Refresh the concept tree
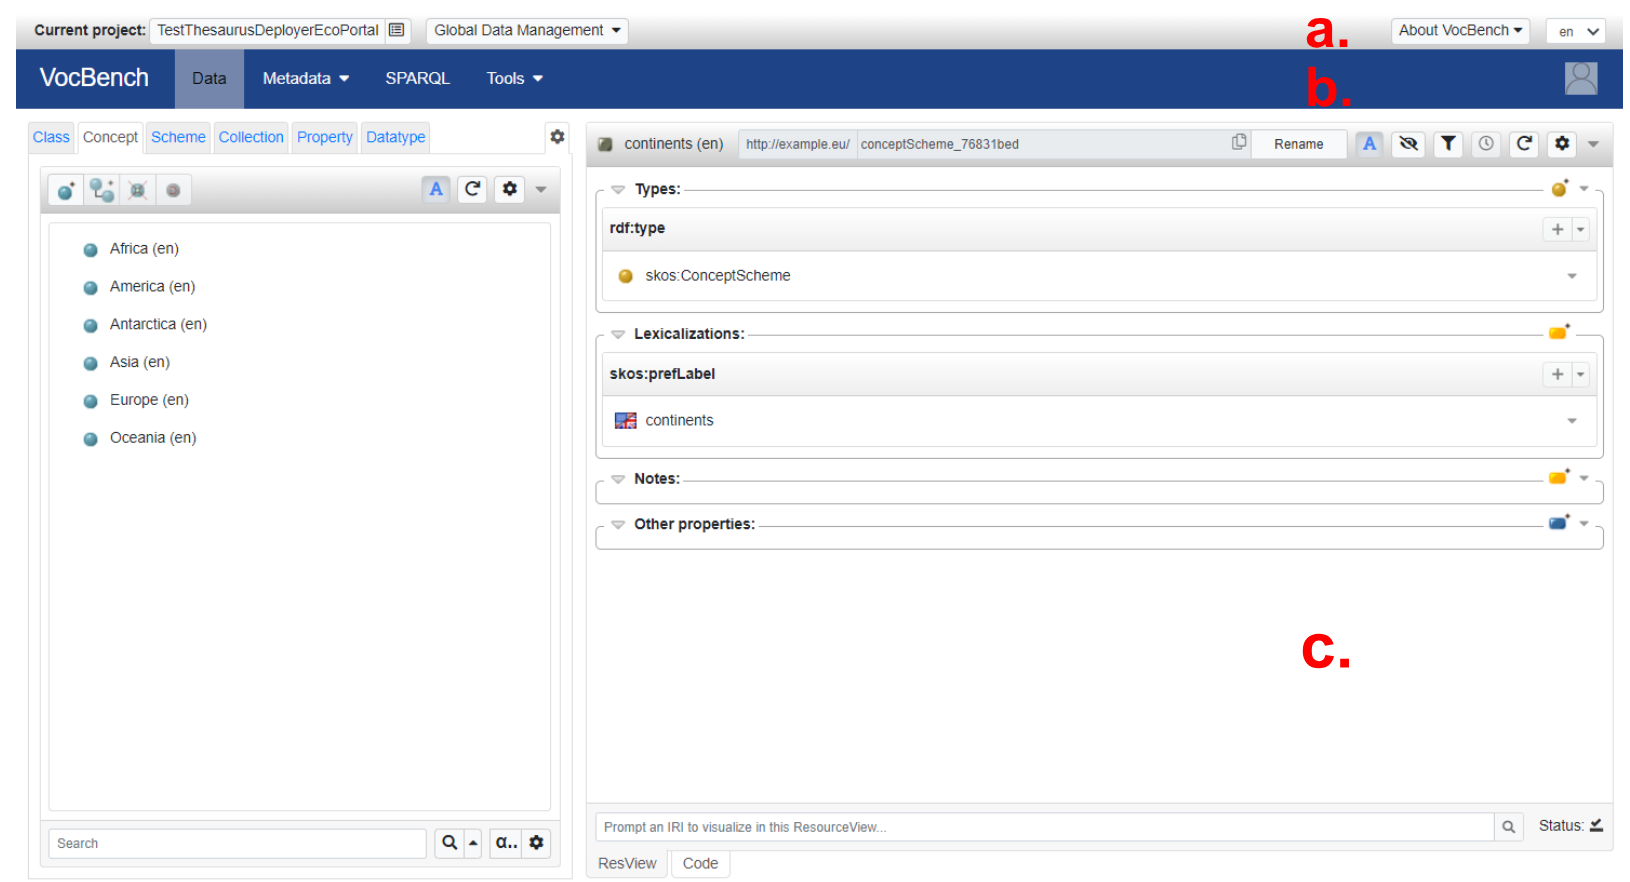1630x882 pixels. [x=473, y=189]
